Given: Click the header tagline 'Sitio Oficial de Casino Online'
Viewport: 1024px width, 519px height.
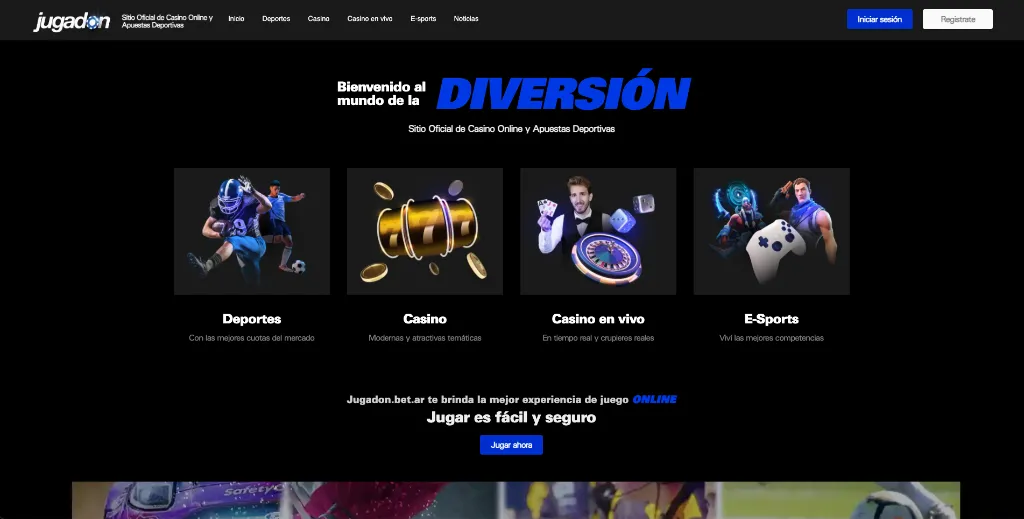Looking at the screenshot, I should 167,22.
